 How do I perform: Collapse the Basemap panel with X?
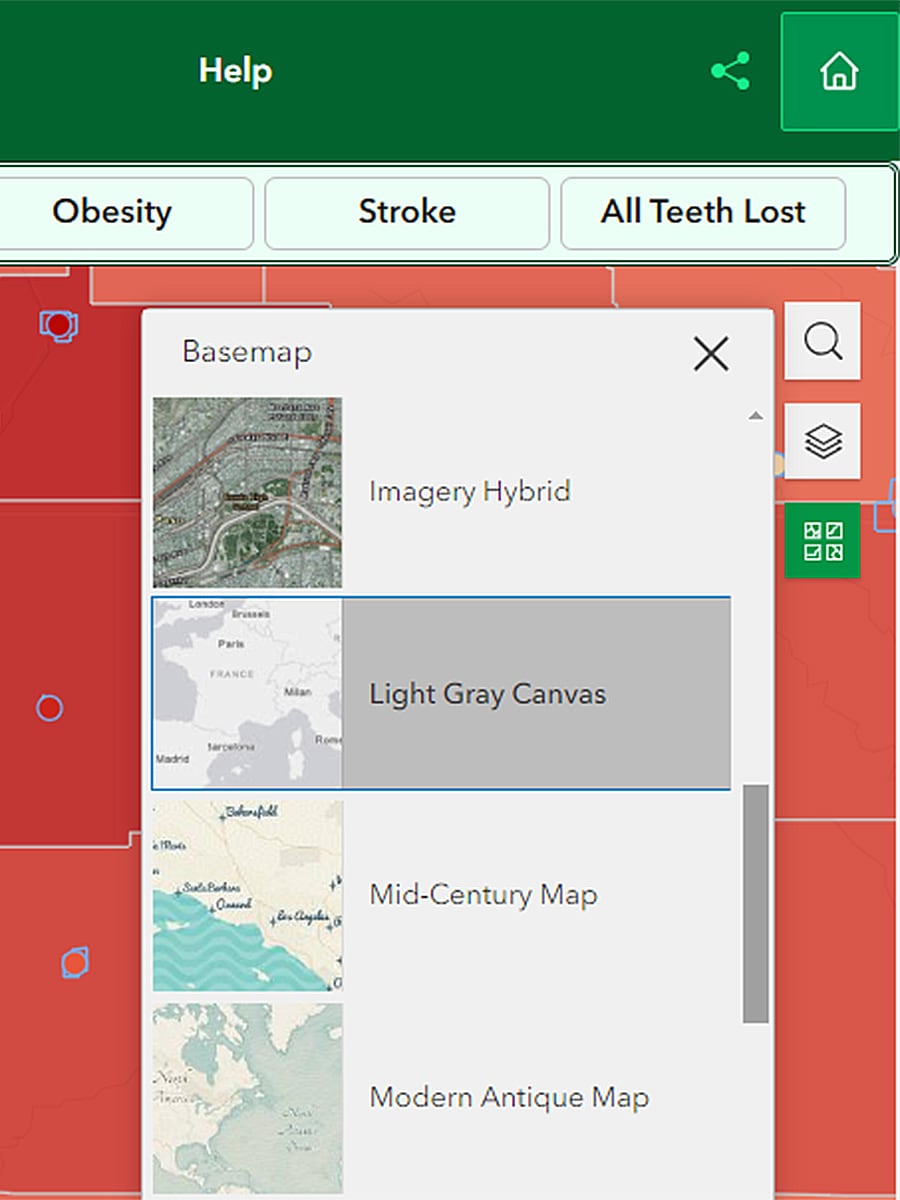[x=710, y=353]
